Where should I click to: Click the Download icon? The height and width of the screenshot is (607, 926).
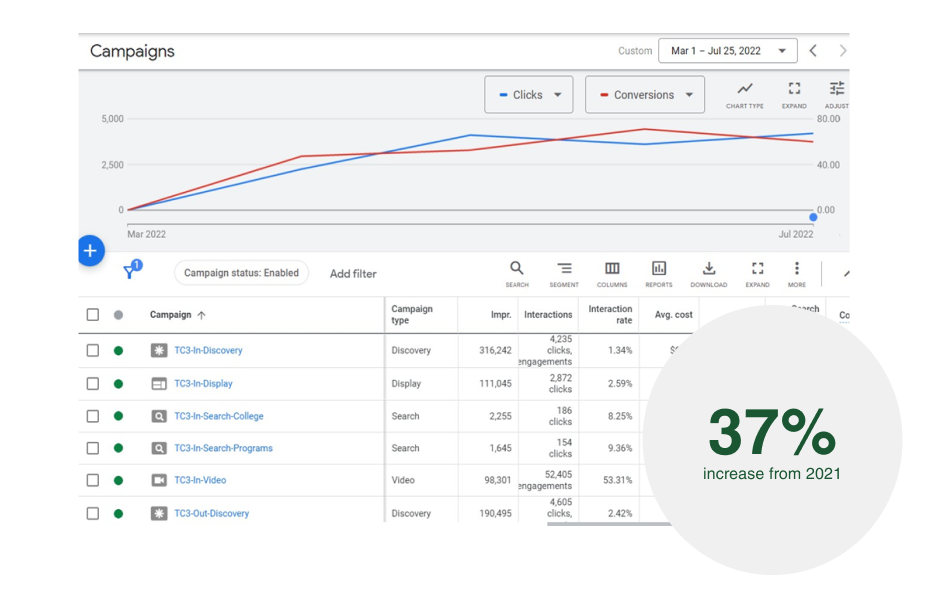pyautogui.click(x=709, y=274)
